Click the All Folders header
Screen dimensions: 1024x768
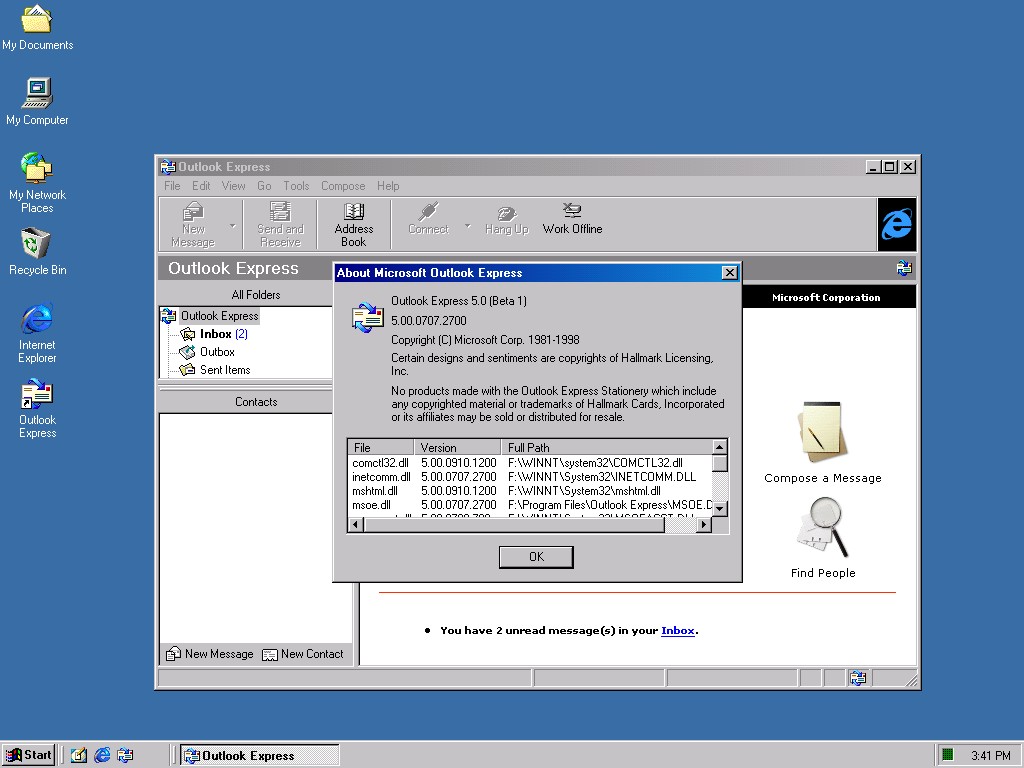click(255, 295)
